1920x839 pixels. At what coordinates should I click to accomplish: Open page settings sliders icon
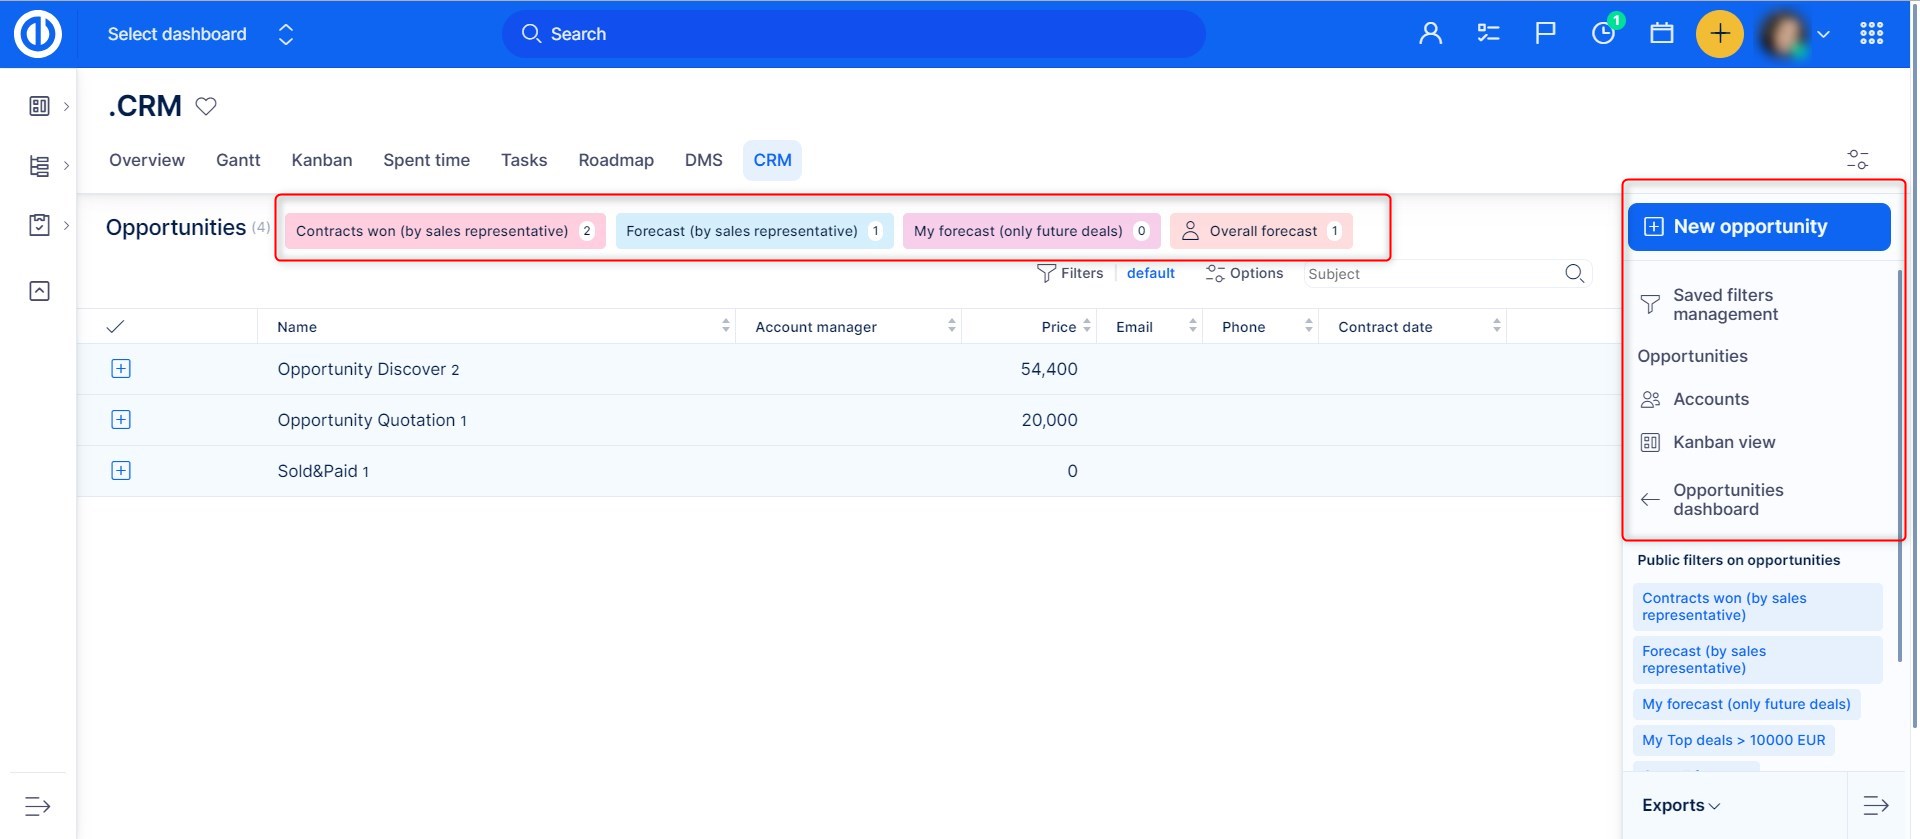click(x=1857, y=160)
